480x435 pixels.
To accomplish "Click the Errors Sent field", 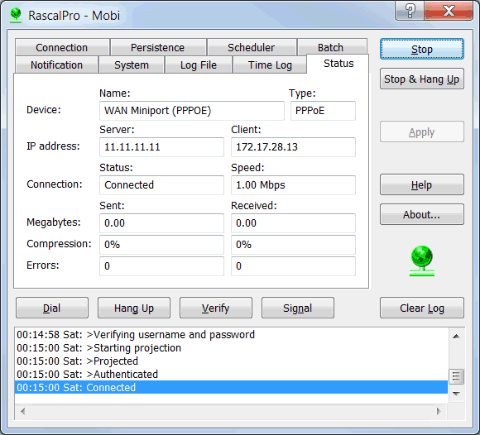I will pos(162,266).
